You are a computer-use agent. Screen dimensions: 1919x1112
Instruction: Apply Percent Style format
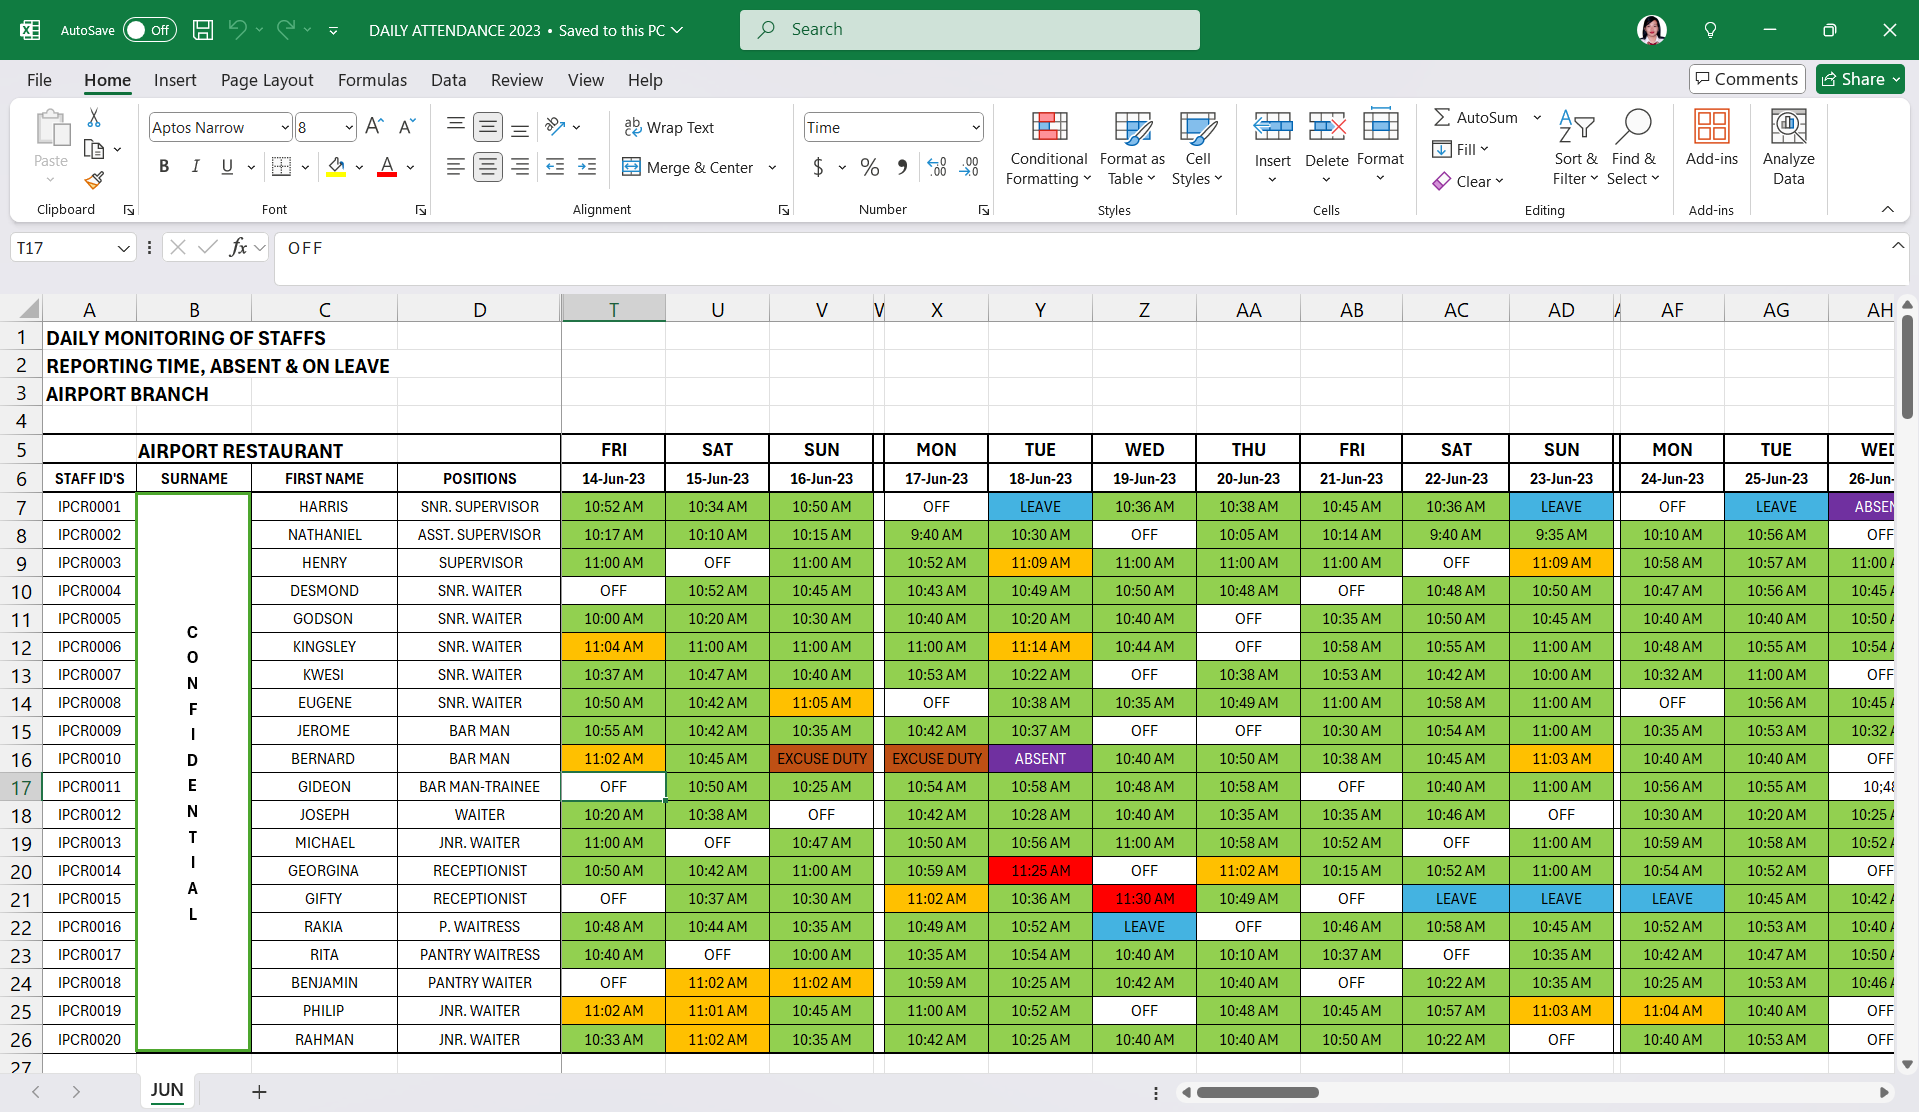pos(870,167)
